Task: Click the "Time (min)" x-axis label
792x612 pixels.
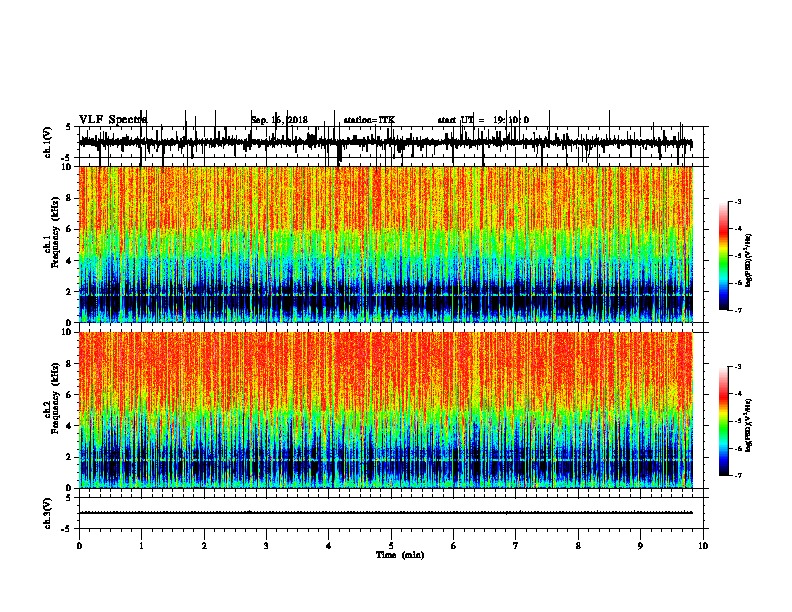Action: pos(400,555)
